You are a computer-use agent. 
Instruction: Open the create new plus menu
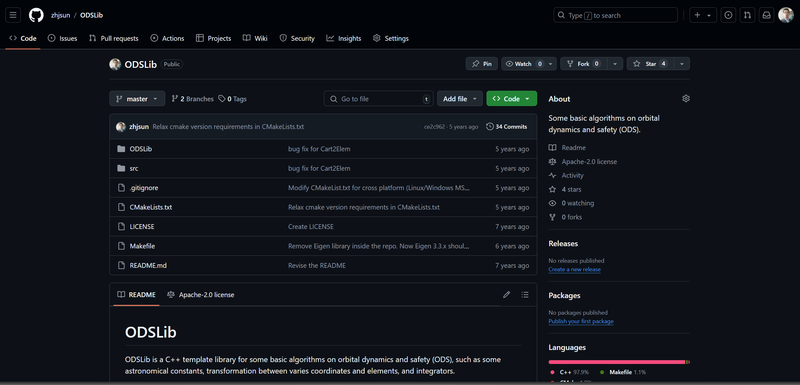(x=703, y=15)
